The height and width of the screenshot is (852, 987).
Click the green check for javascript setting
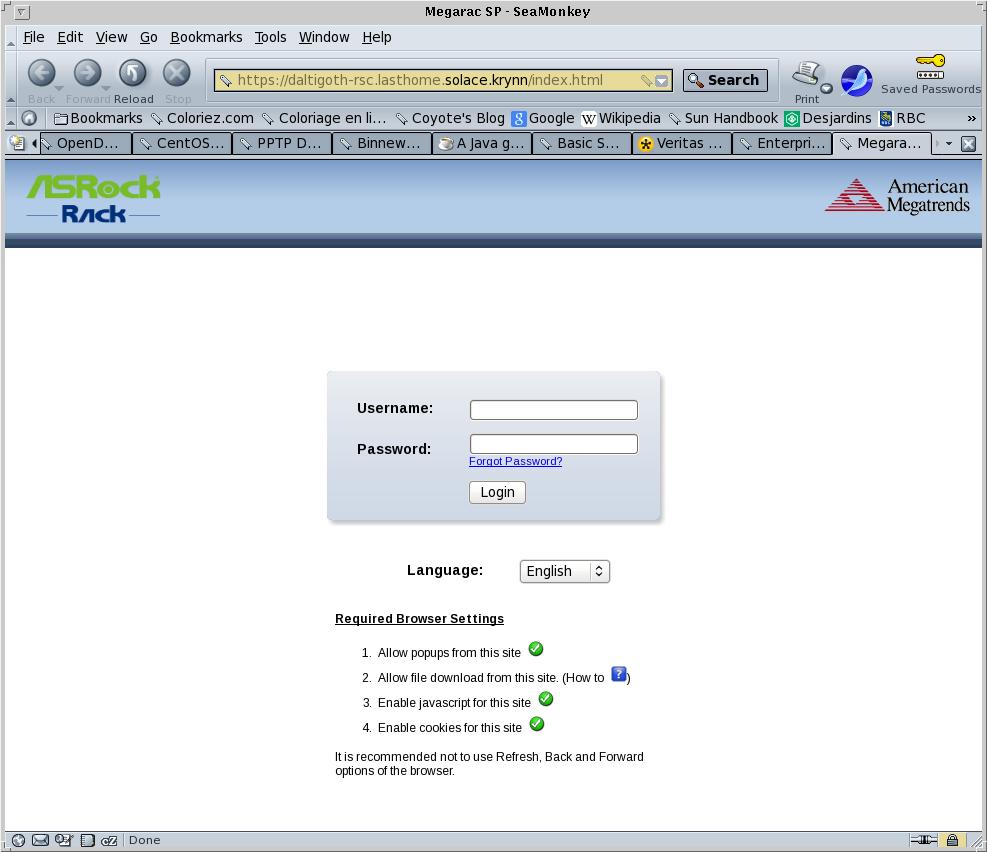pos(546,699)
